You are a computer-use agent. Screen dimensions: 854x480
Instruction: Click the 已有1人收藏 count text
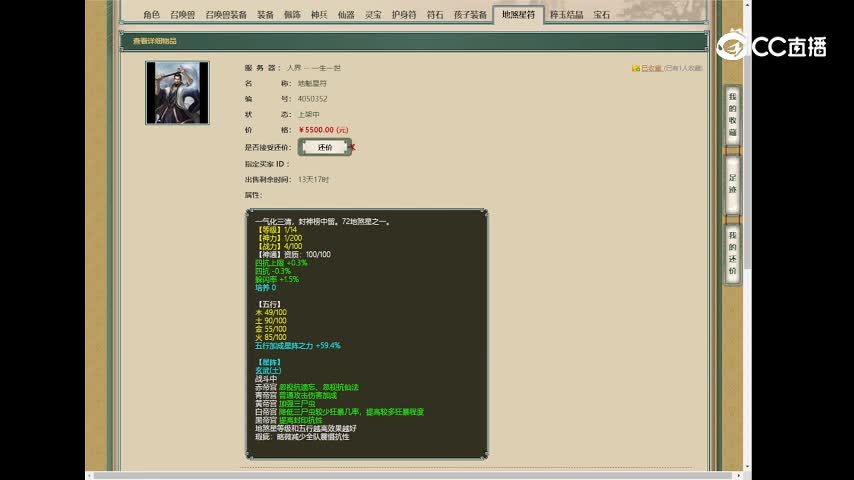click(x=684, y=68)
